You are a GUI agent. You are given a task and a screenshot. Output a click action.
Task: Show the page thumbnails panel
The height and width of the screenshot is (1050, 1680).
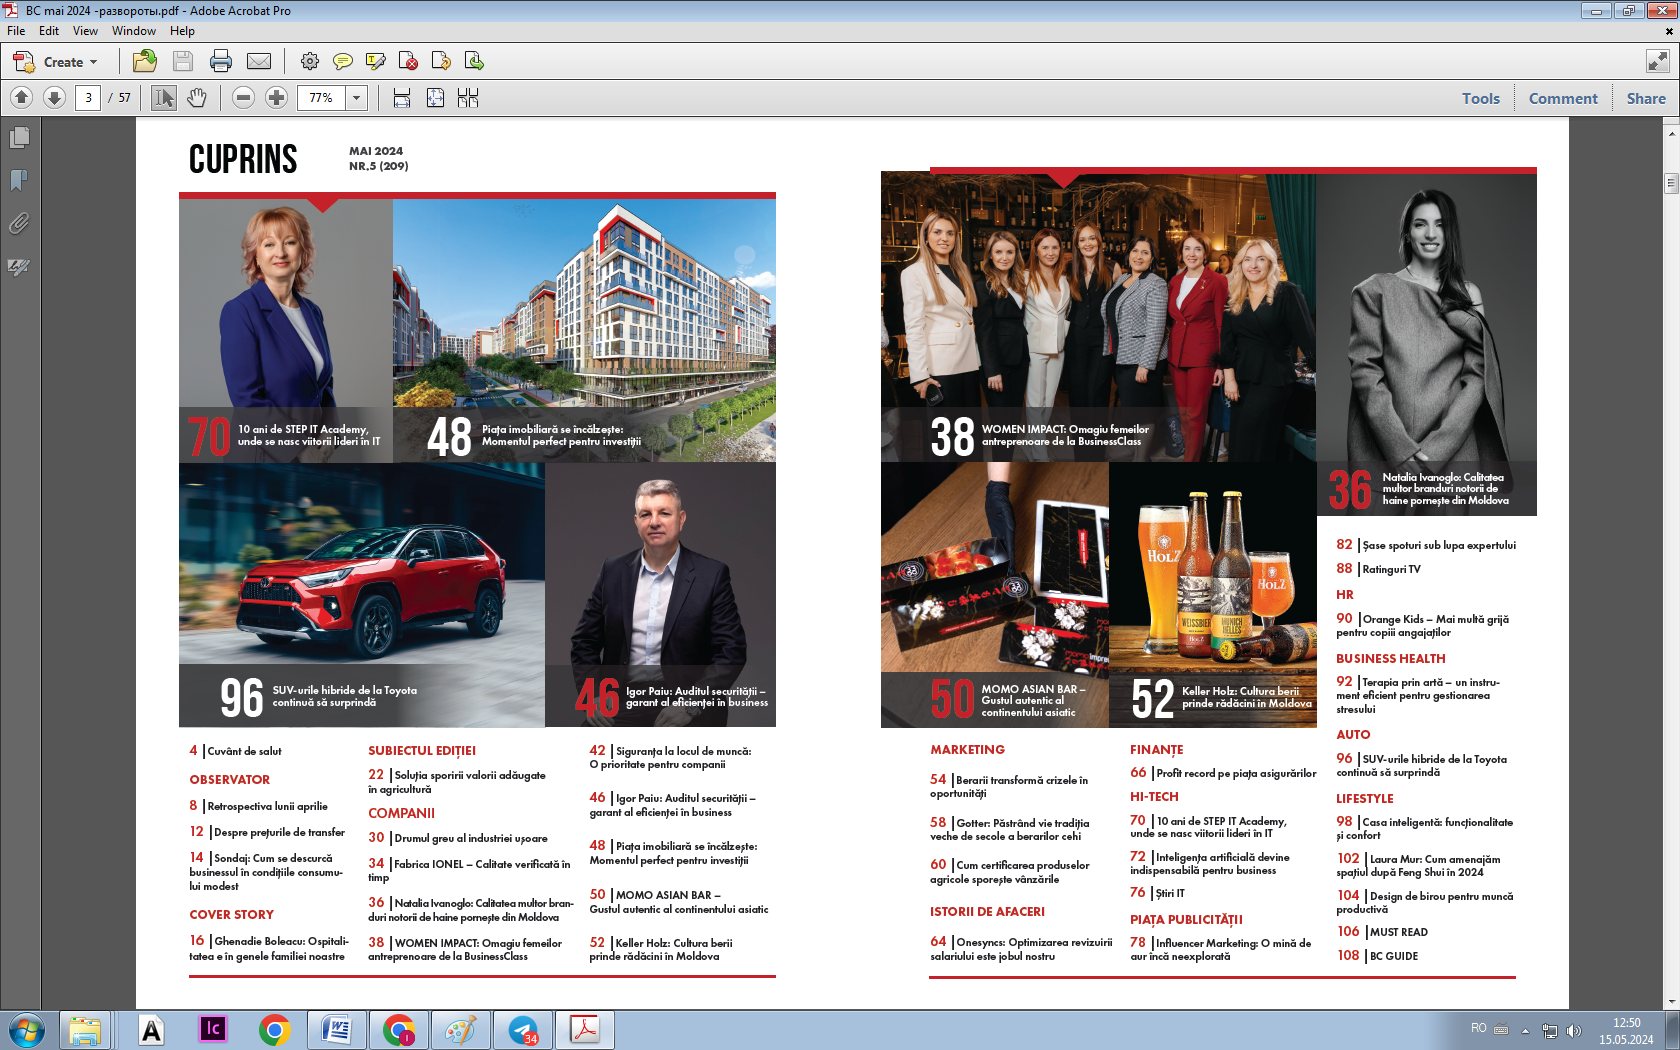(x=19, y=137)
